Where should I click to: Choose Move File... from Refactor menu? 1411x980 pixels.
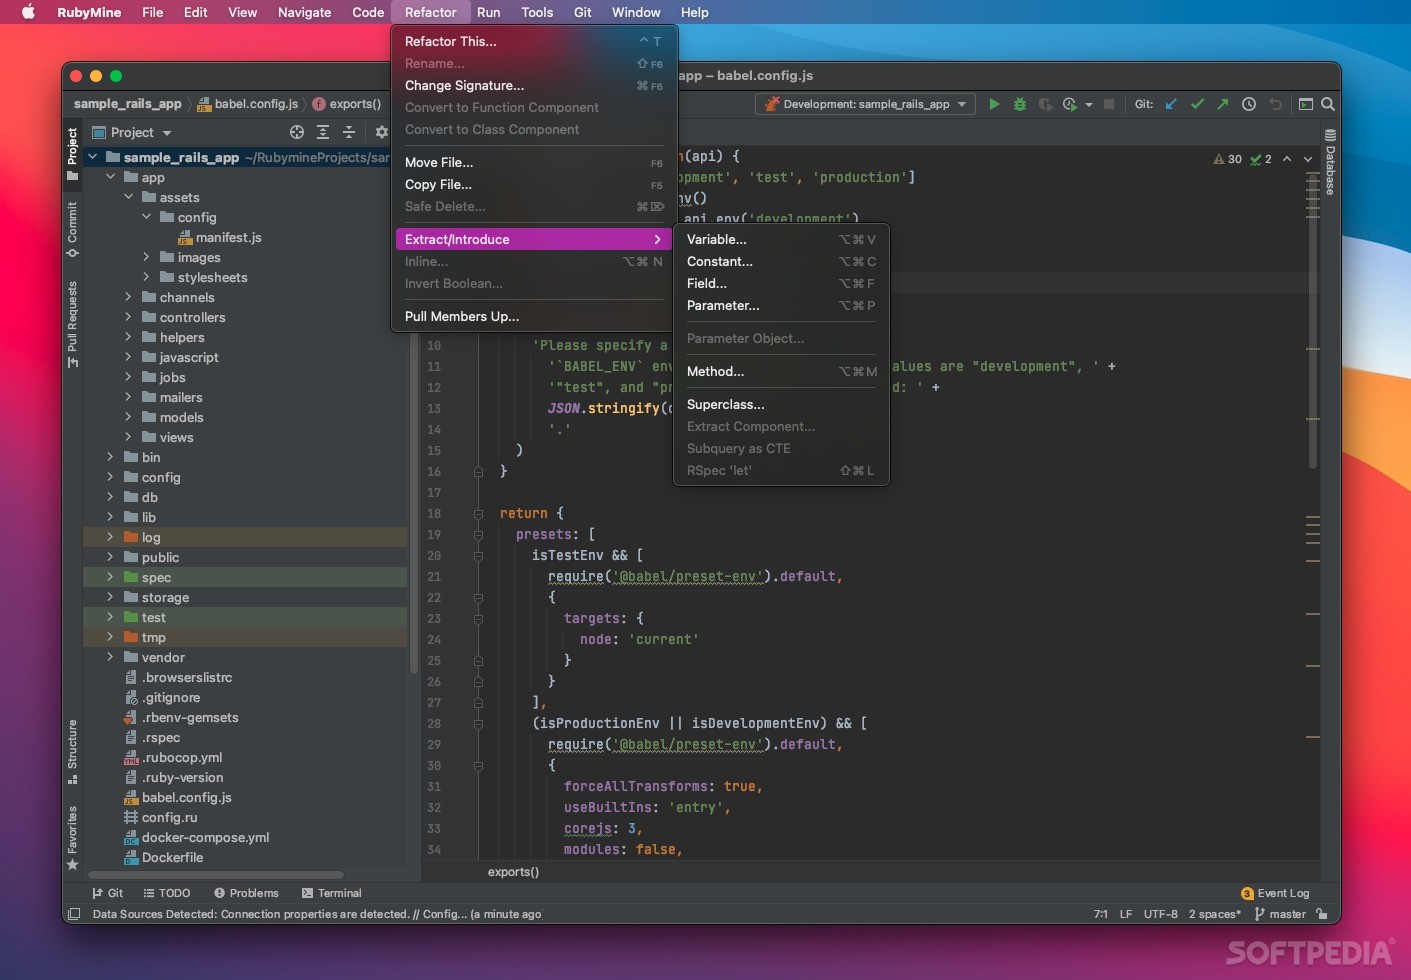[x=534, y=162]
